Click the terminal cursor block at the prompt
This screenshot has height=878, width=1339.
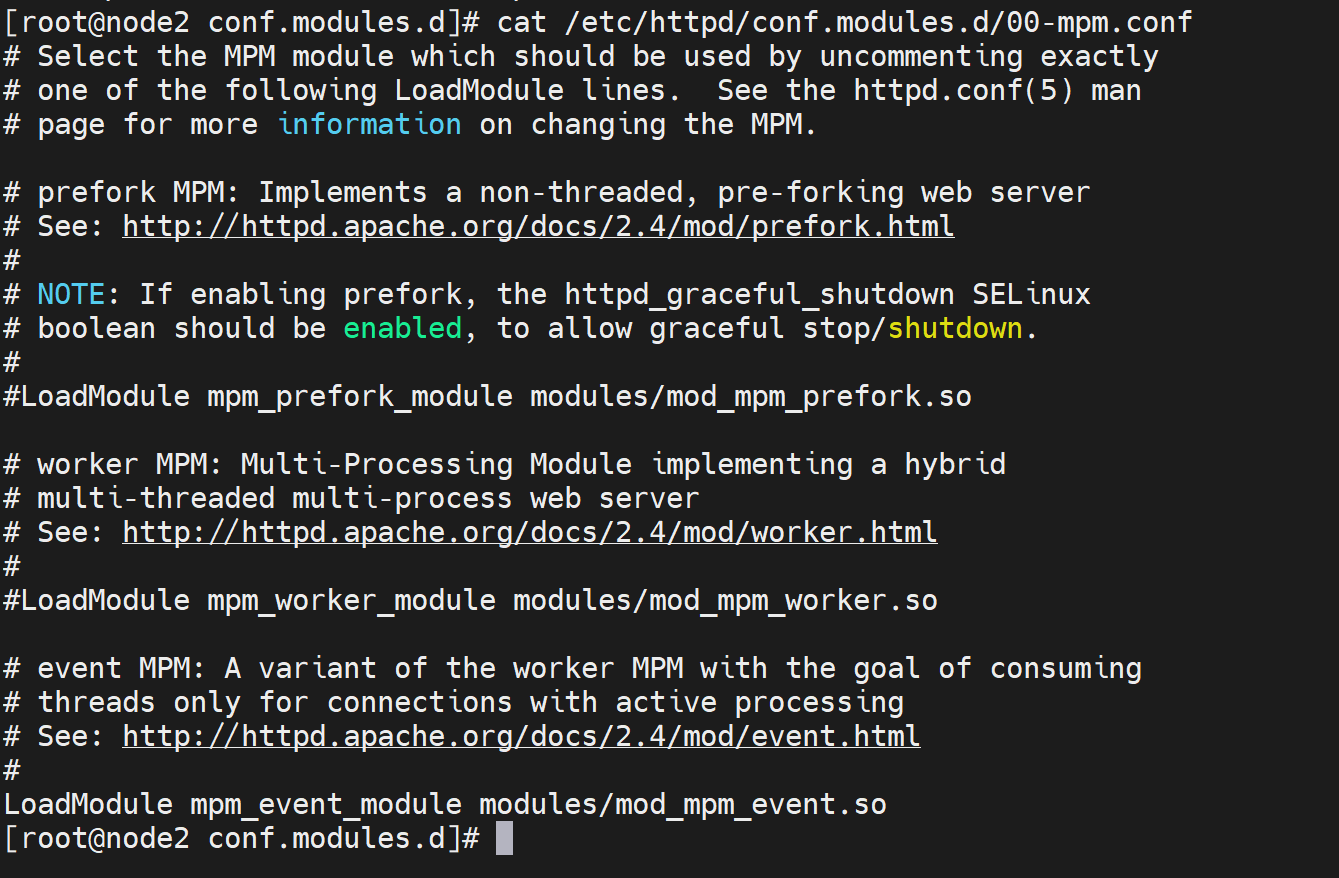pyautogui.click(x=504, y=838)
